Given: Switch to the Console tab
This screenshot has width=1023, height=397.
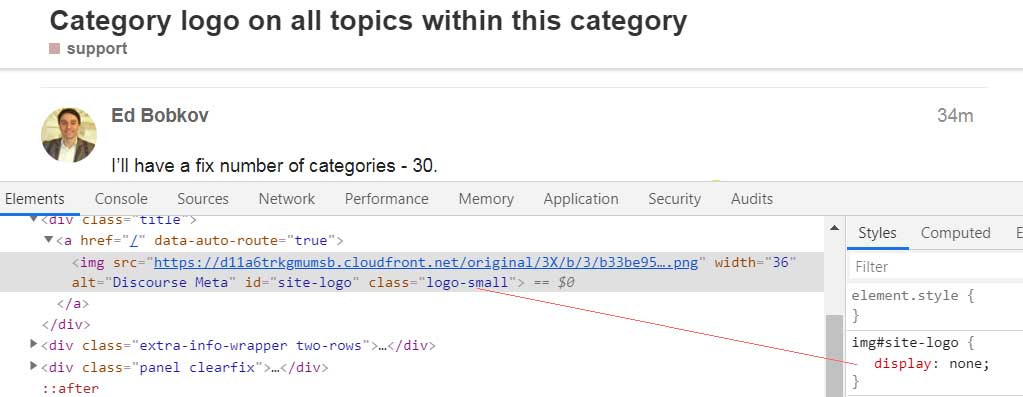Looking at the screenshot, I should click(121, 199).
